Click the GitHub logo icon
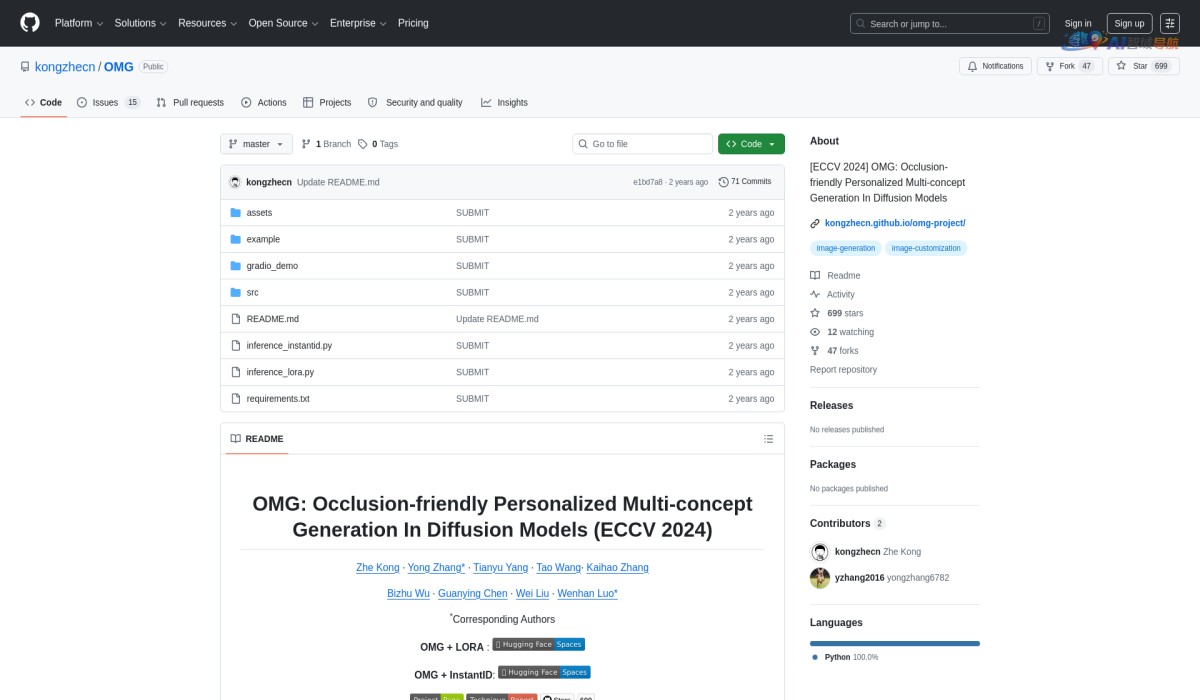1200x700 pixels. tap(30, 23)
